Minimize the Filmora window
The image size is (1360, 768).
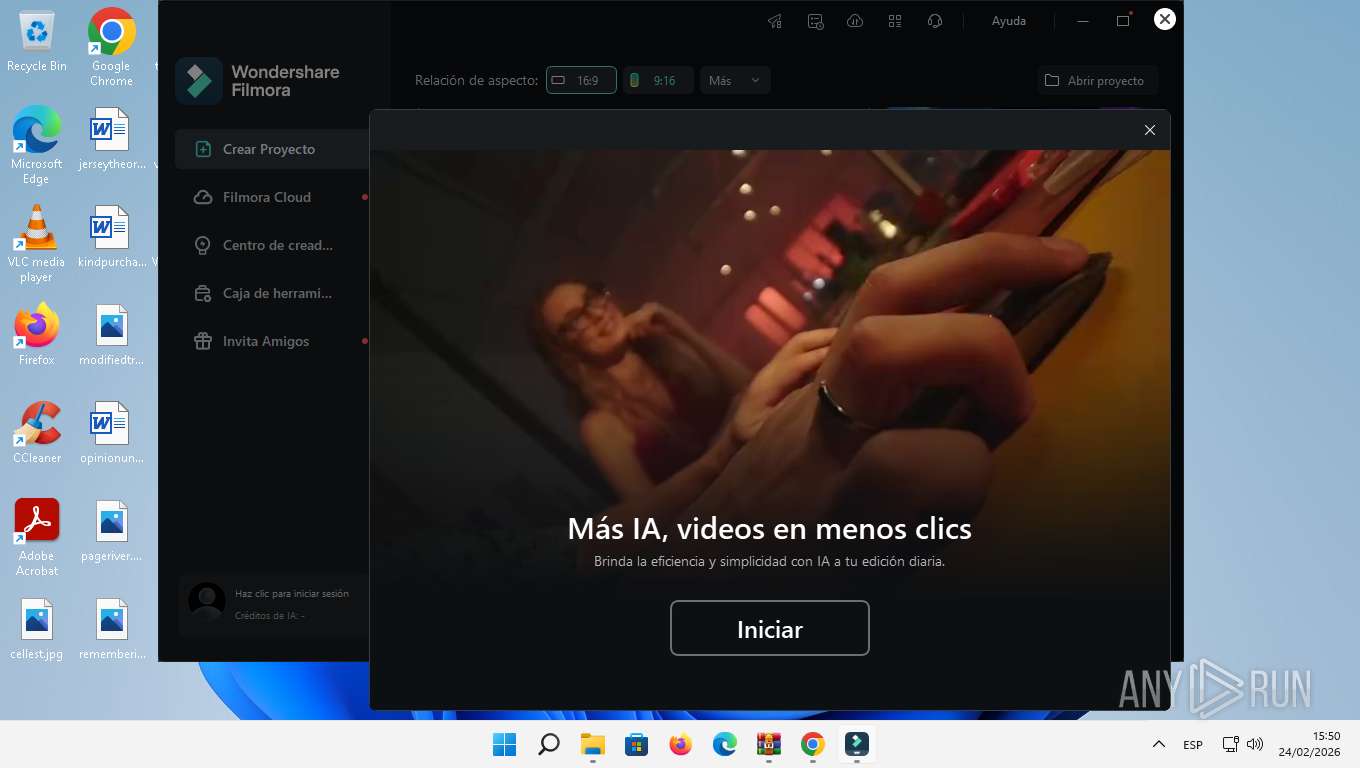point(1083,21)
